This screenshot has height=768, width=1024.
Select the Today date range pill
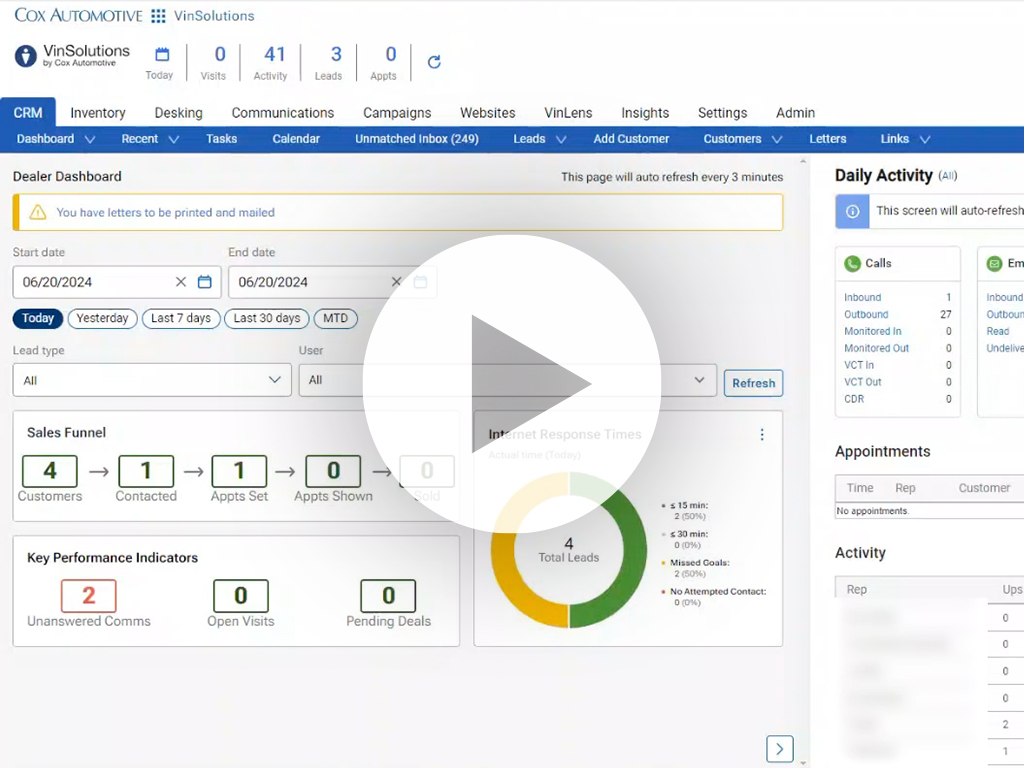pyautogui.click(x=38, y=318)
